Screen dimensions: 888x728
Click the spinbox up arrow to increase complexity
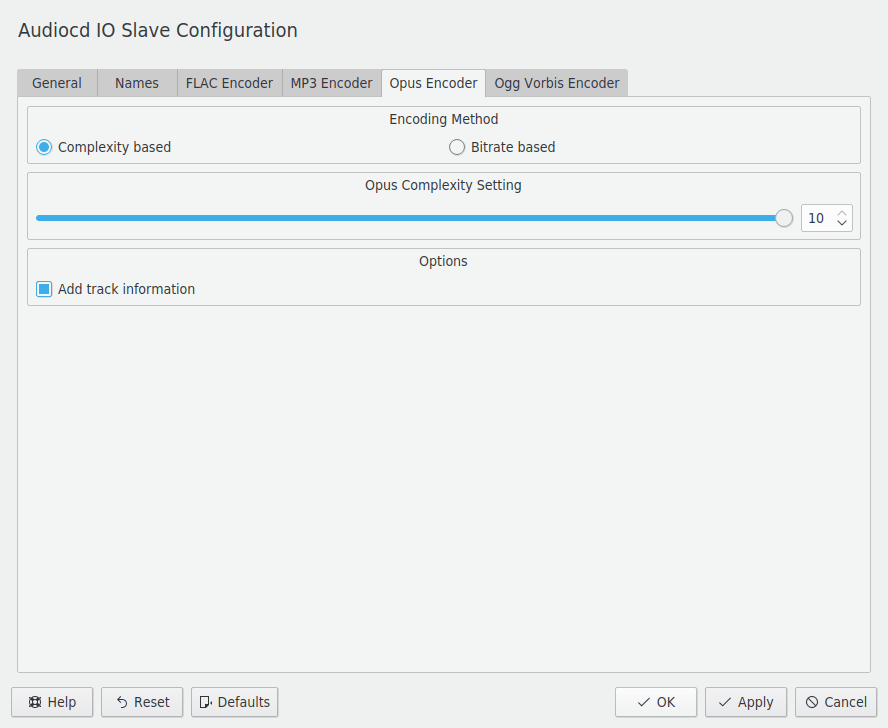[x=843, y=211]
